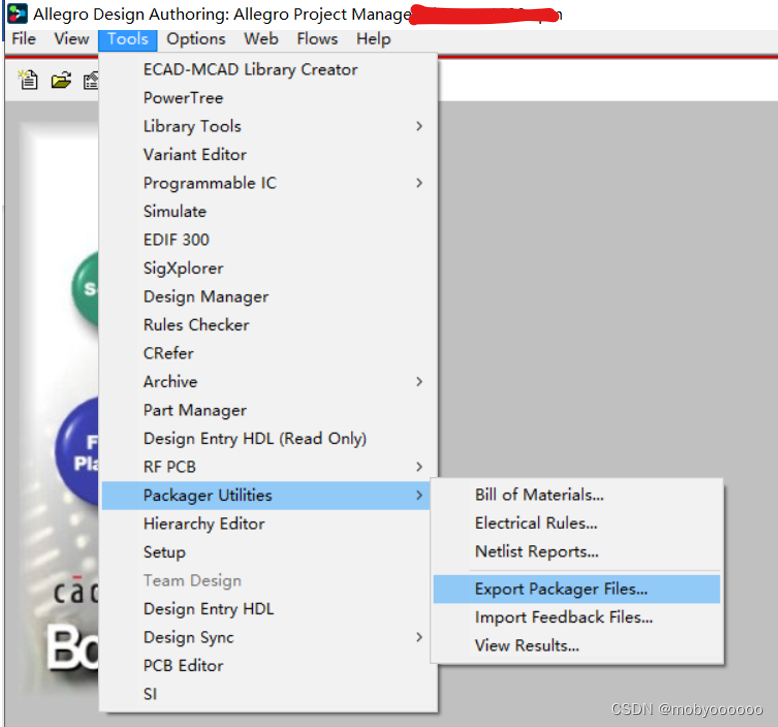The image size is (778, 727).
Task: Open Hierarchy Editor
Action: 268,524
